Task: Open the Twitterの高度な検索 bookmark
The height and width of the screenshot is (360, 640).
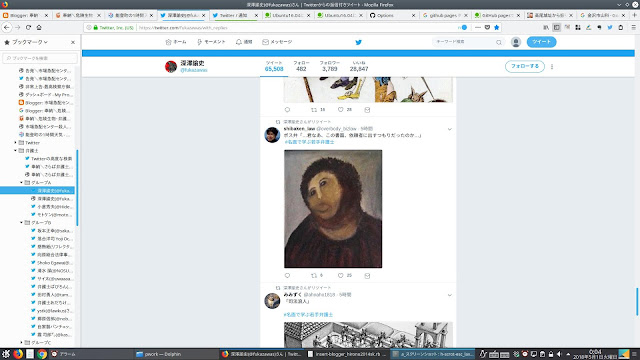Action: pyautogui.click(x=48, y=158)
